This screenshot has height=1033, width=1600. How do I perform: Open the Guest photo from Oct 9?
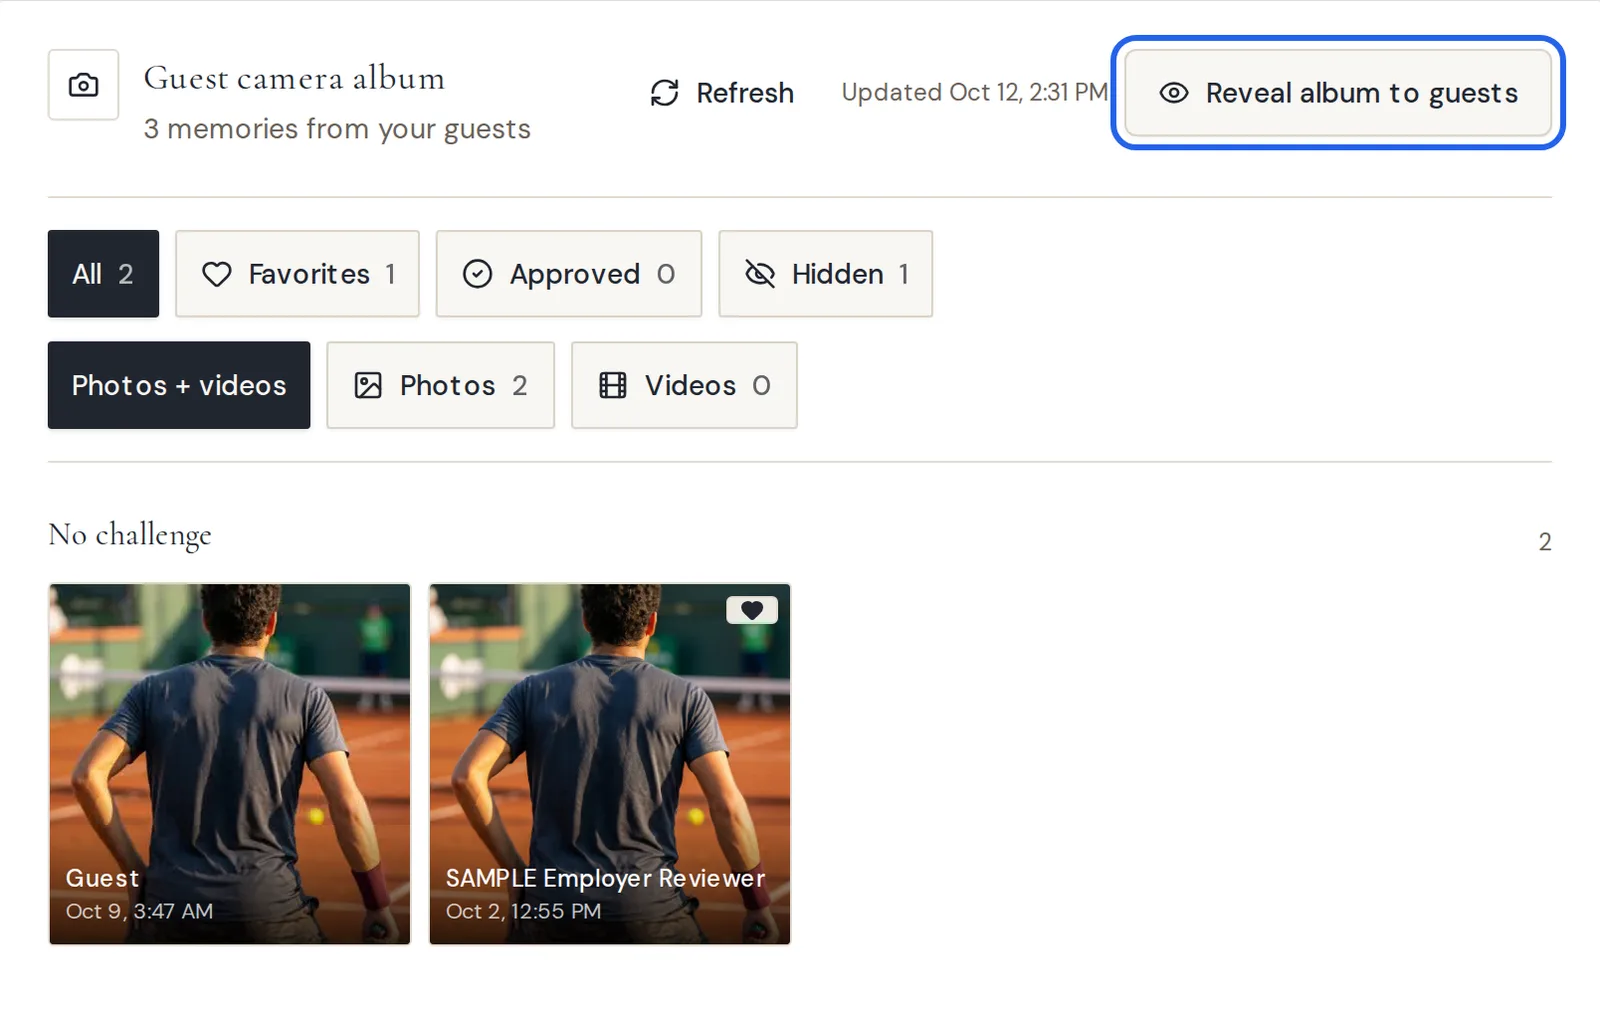point(230,764)
